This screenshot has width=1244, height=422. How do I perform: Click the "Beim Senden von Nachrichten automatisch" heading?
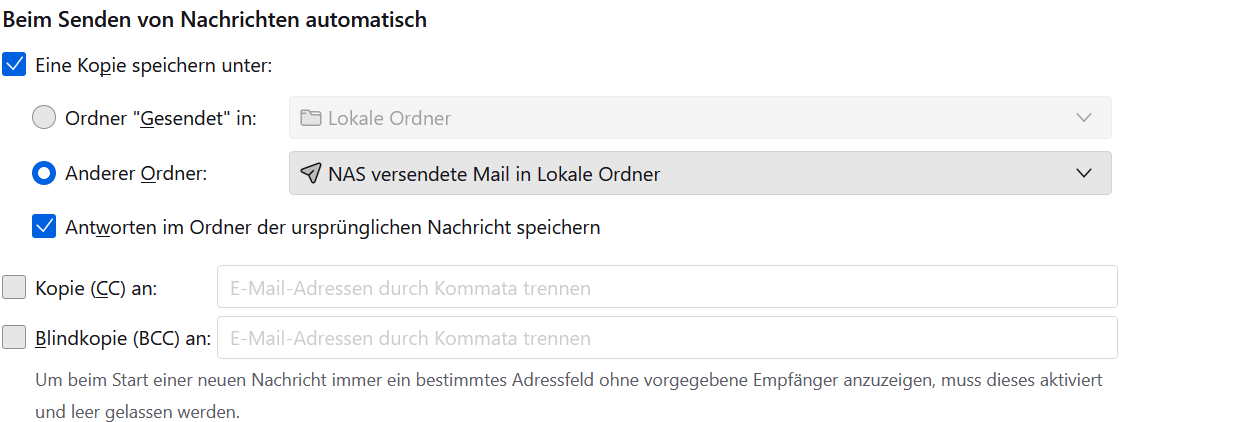click(x=215, y=20)
